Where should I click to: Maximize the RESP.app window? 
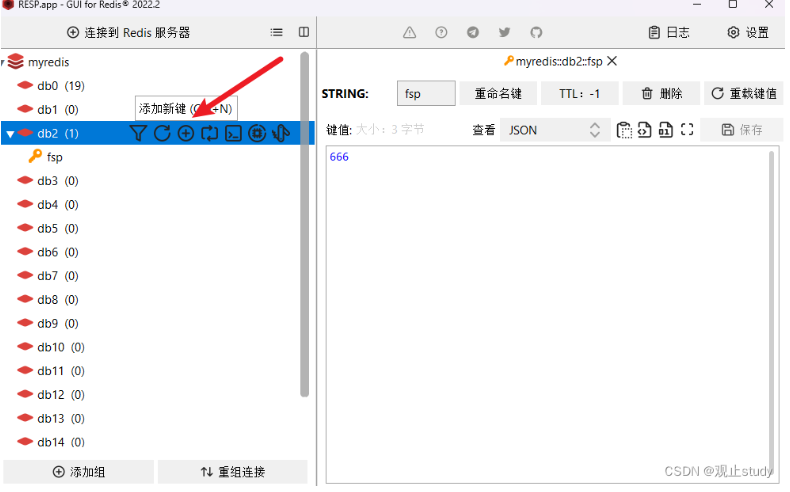[733, 5]
